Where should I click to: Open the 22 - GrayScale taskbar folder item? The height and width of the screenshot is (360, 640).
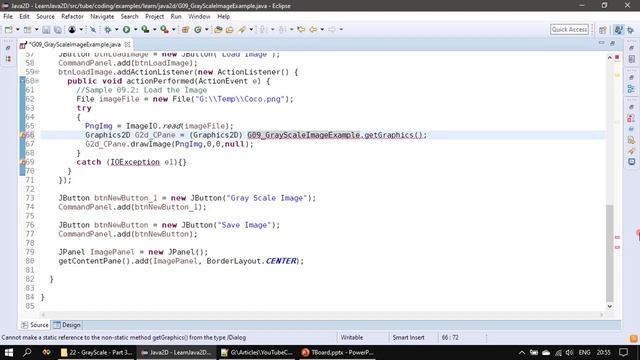pyautogui.click(x=96, y=352)
